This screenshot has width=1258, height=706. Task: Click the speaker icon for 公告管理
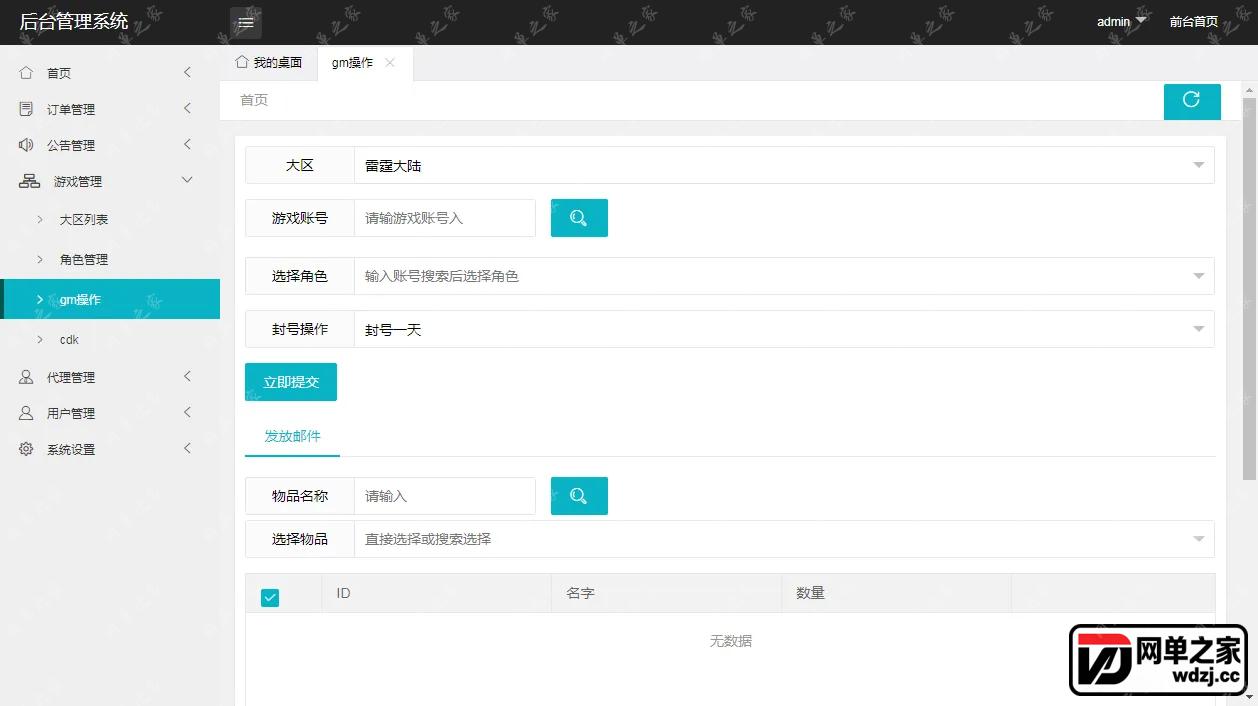26,145
